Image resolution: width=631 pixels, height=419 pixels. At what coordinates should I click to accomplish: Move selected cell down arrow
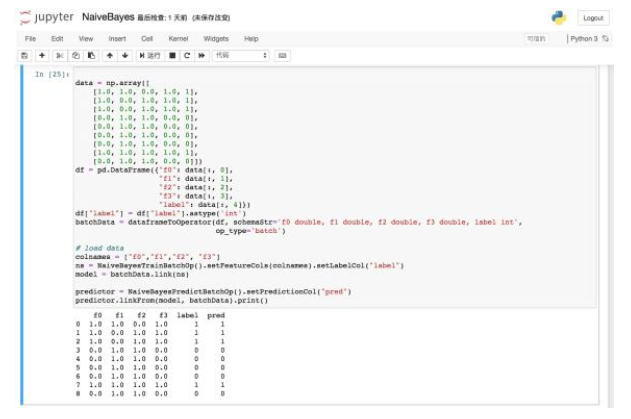point(125,56)
